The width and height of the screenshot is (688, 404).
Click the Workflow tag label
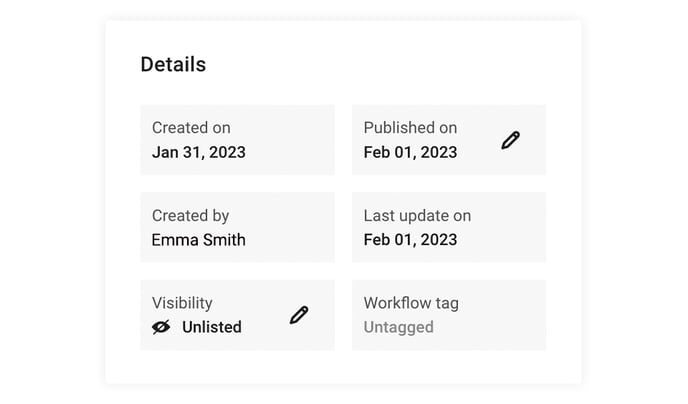click(x=411, y=303)
